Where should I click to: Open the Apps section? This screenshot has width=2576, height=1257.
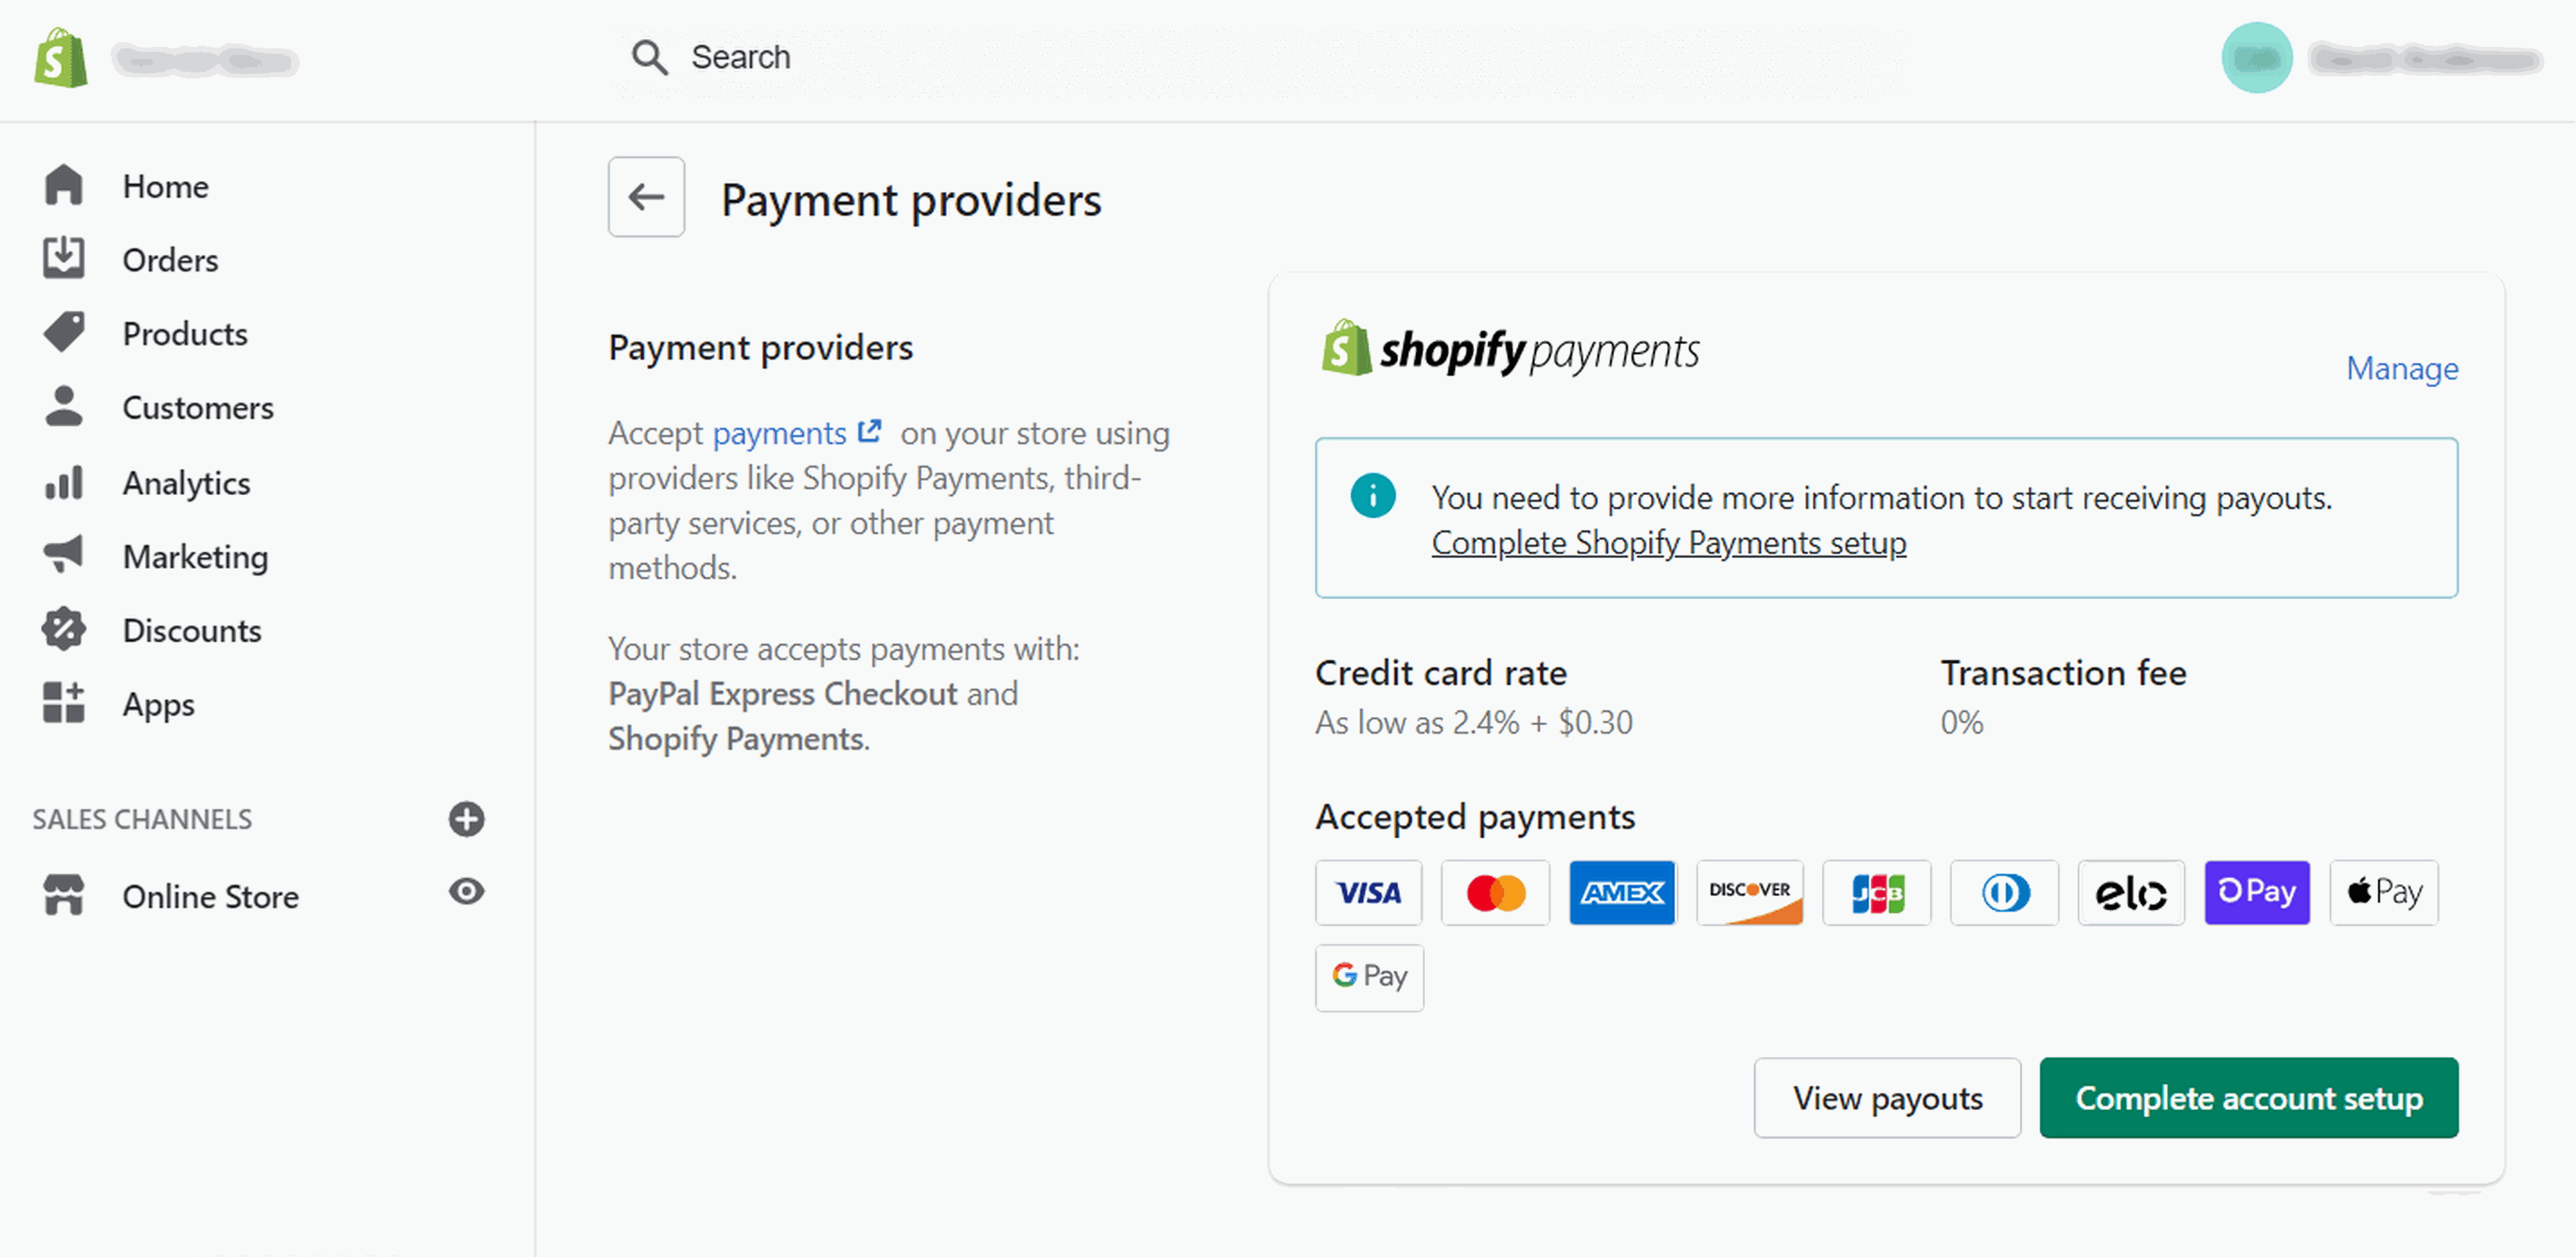click(158, 704)
